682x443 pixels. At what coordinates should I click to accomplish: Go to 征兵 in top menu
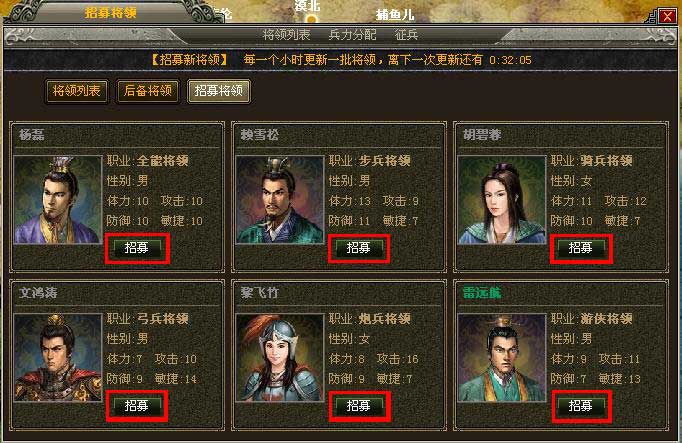pyautogui.click(x=406, y=35)
